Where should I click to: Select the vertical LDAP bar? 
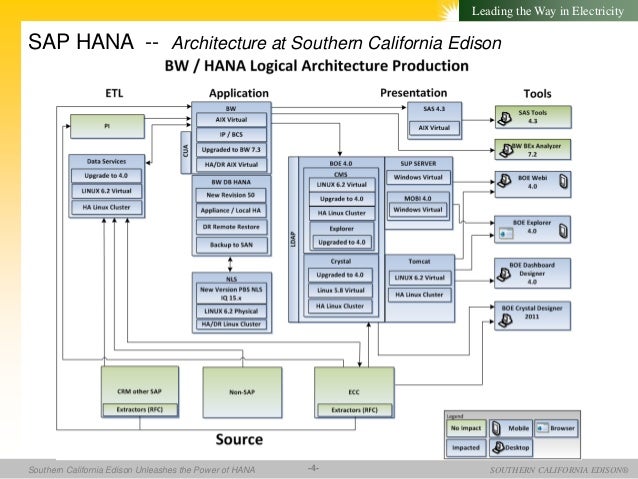pyautogui.click(x=293, y=239)
